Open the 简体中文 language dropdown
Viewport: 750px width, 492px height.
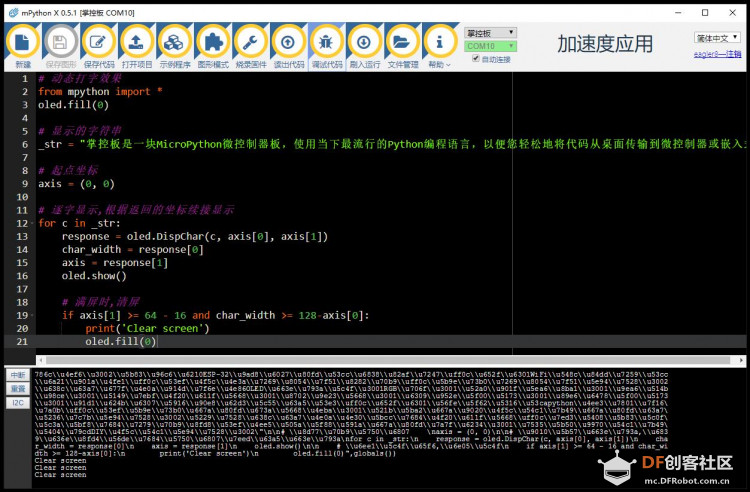717,37
